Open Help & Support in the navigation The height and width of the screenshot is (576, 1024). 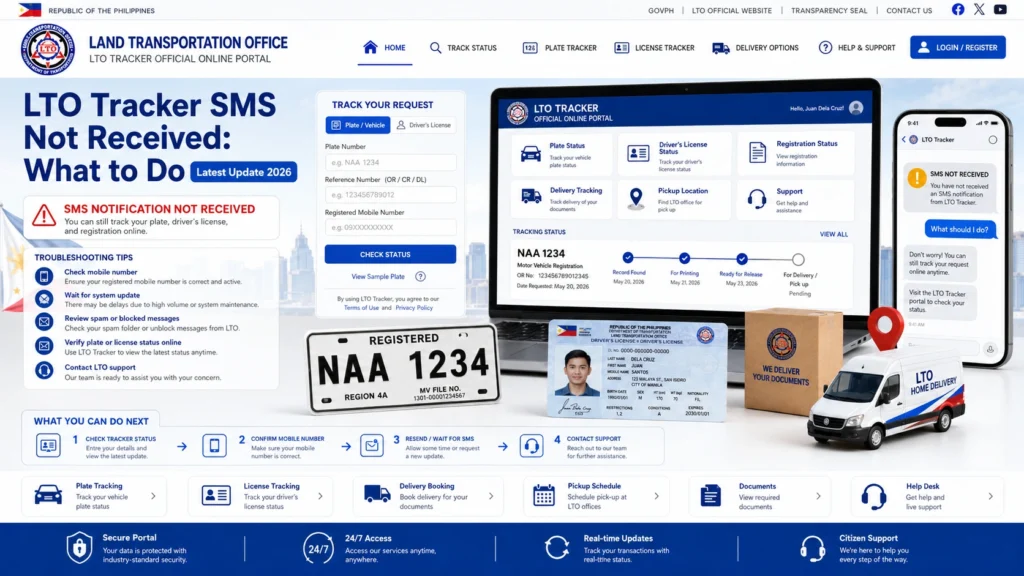click(857, 48)
